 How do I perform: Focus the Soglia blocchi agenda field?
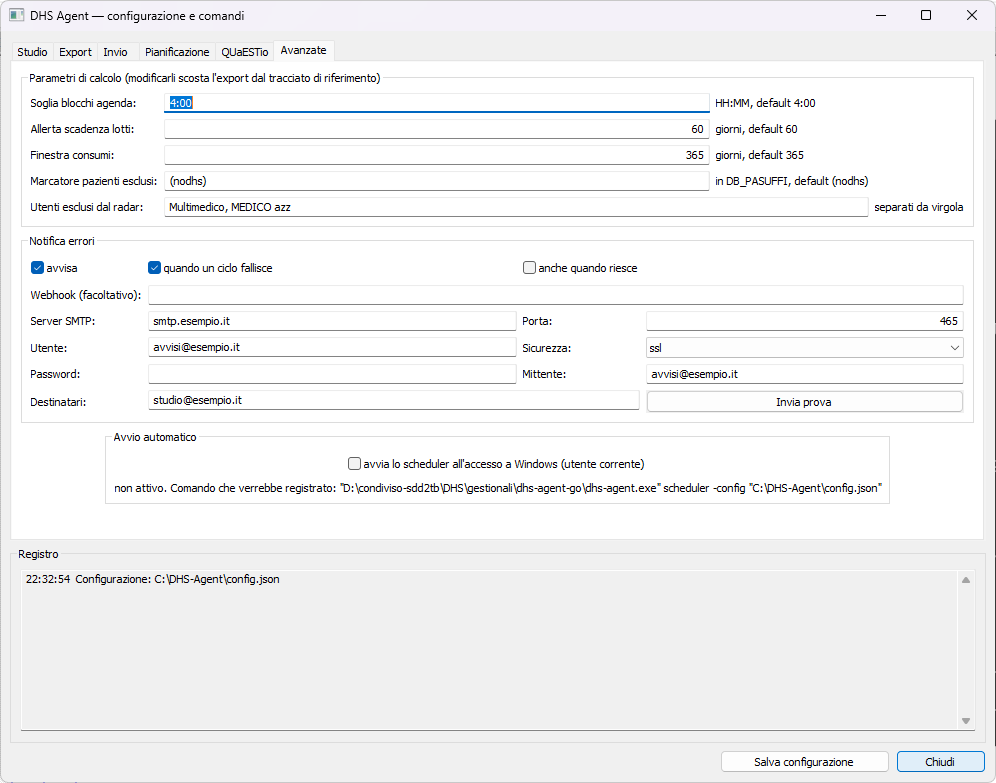coord(437,103)
